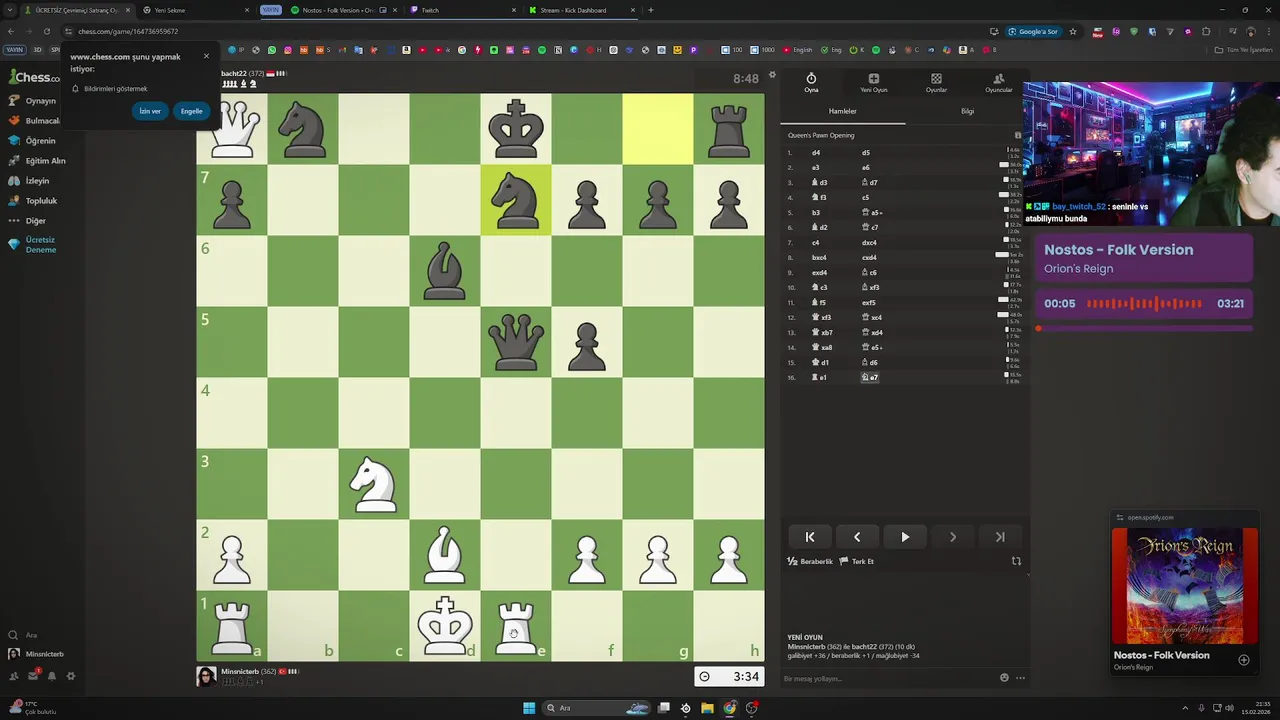
Task: Reload the page
Action: tap(46, 31)
